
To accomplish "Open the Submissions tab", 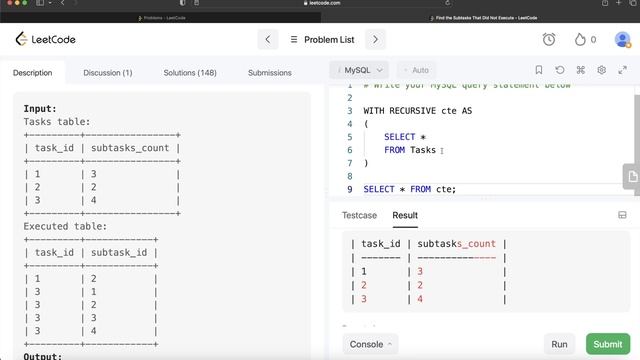I will point(269,73).
